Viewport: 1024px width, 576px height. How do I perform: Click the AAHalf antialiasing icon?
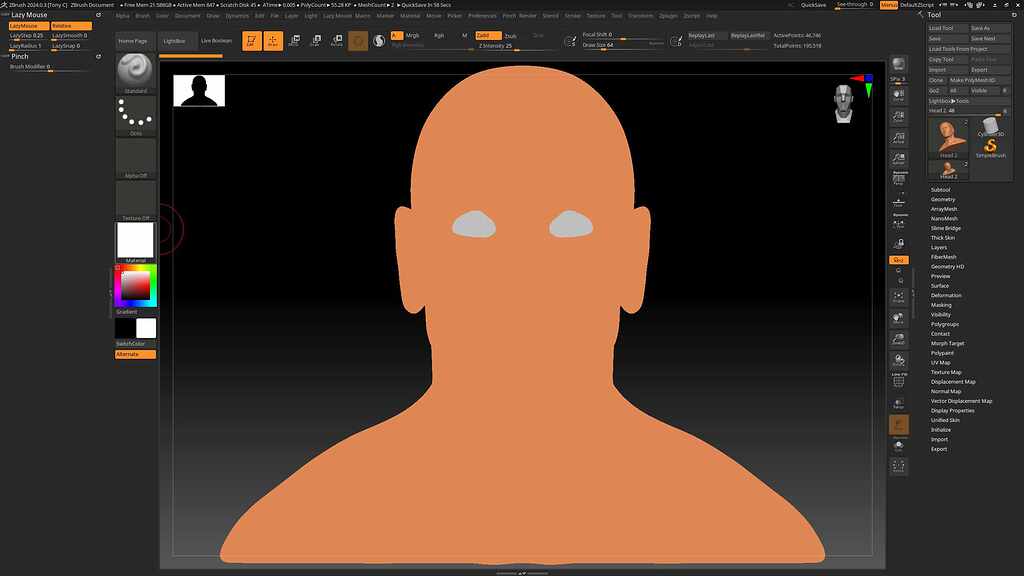coord(899,157)
